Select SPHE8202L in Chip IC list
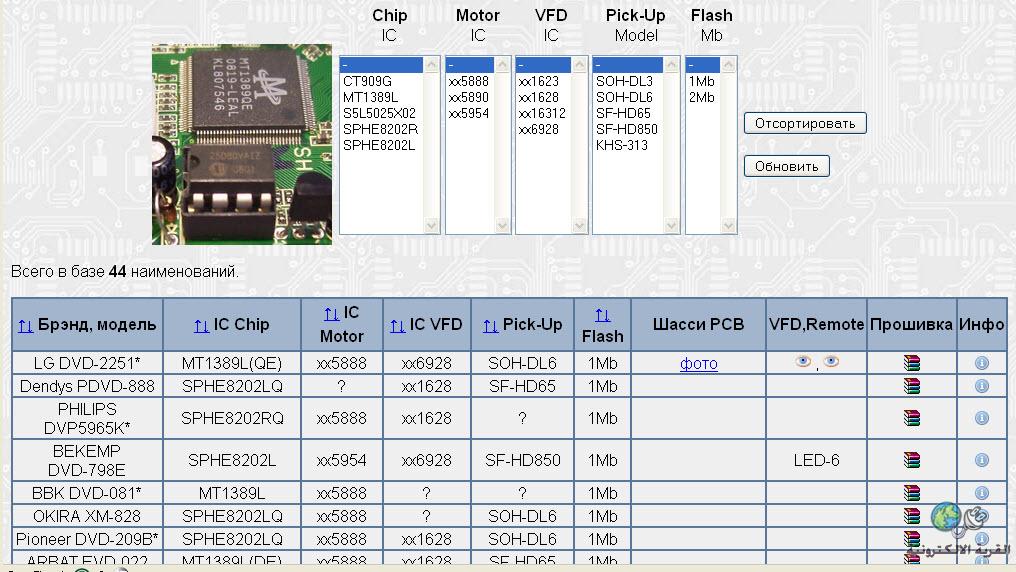 coord(379,145)
